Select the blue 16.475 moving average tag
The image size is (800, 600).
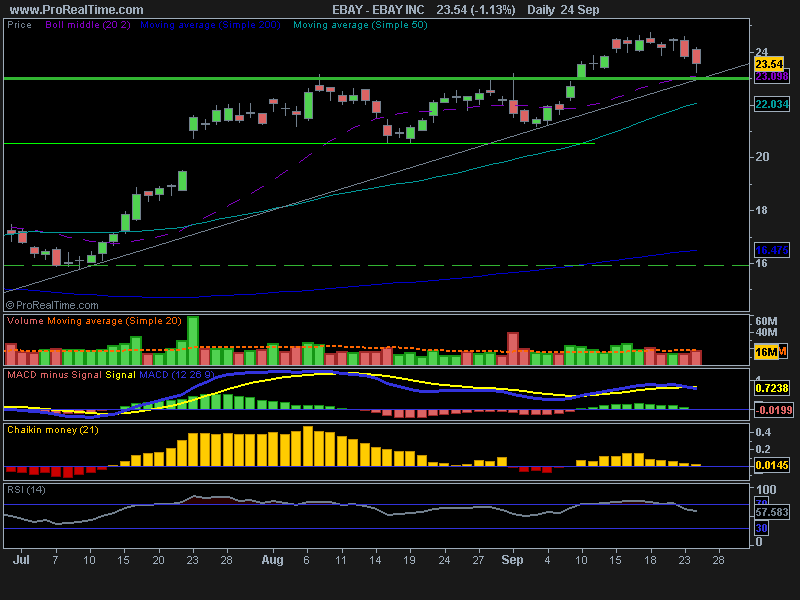tap(772, 250)
